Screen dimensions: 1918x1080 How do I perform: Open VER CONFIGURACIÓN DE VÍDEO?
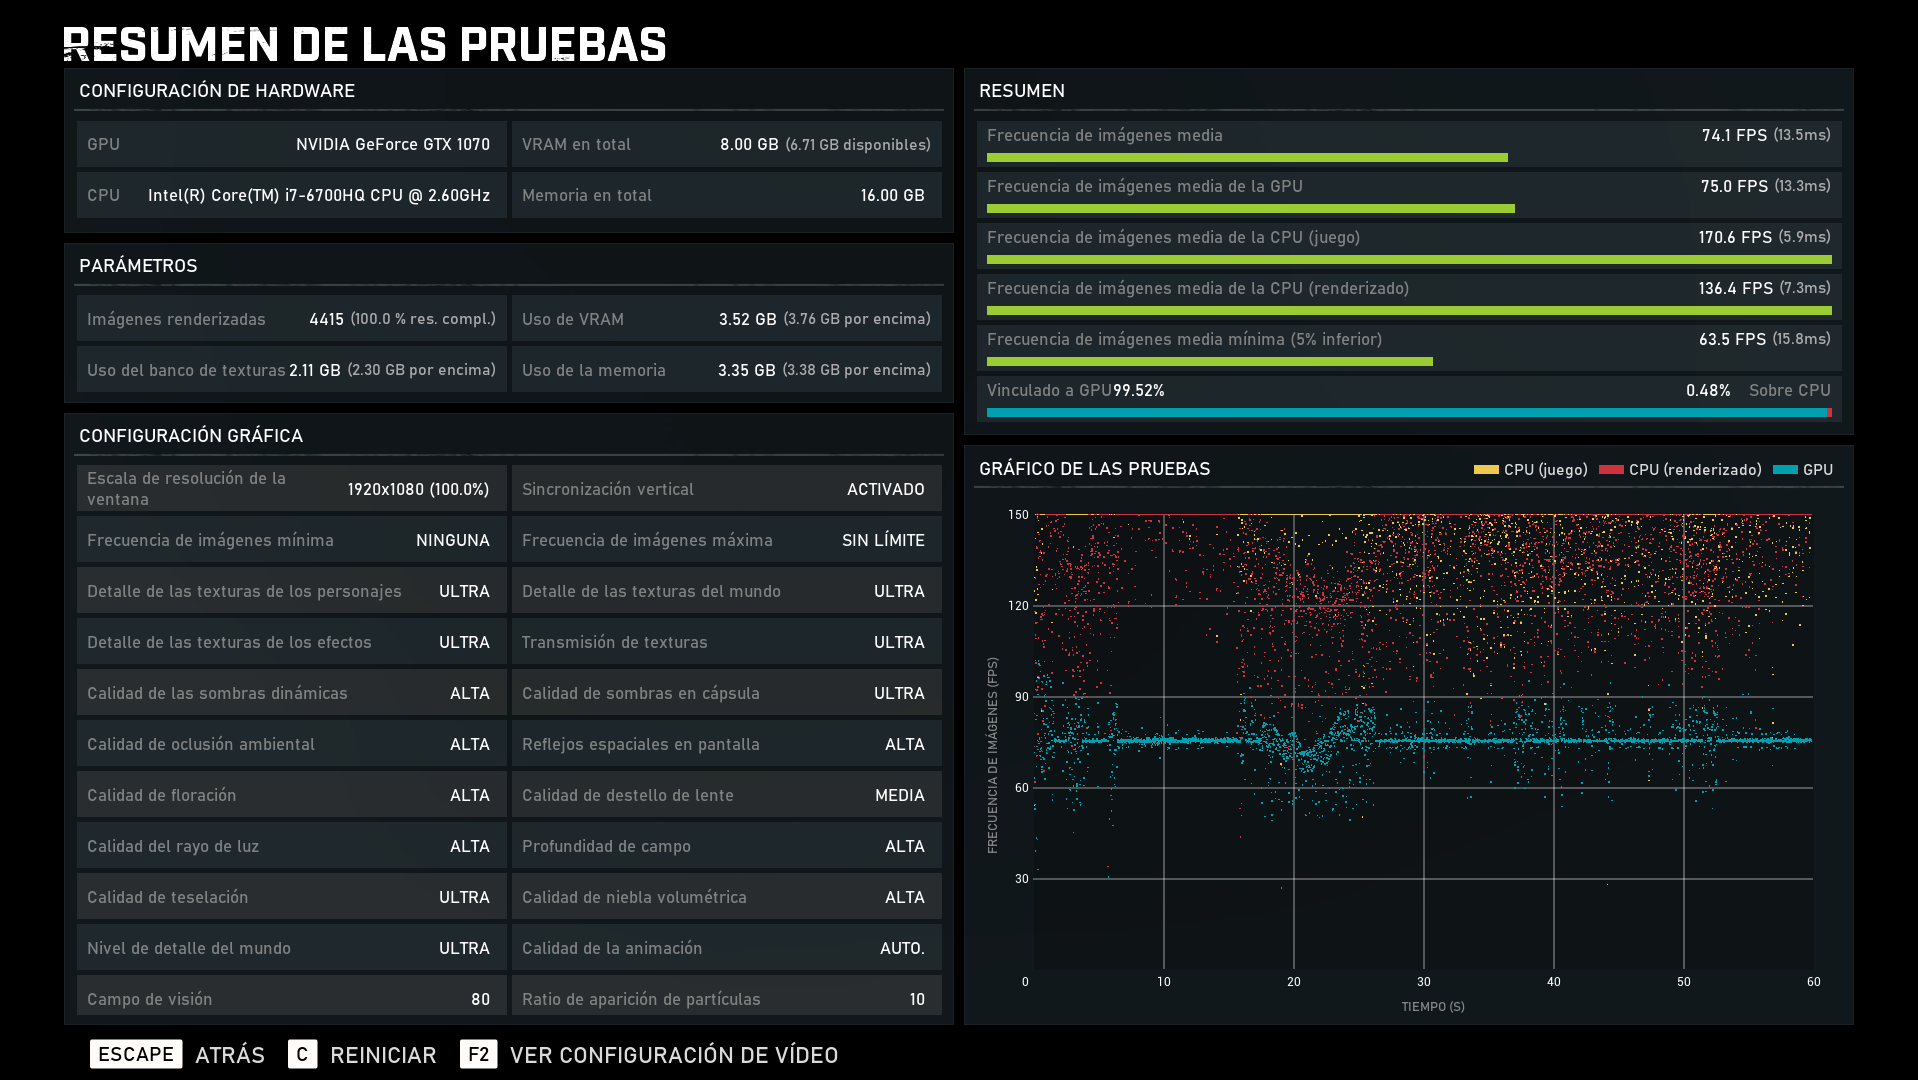[x=673, y=1055]
